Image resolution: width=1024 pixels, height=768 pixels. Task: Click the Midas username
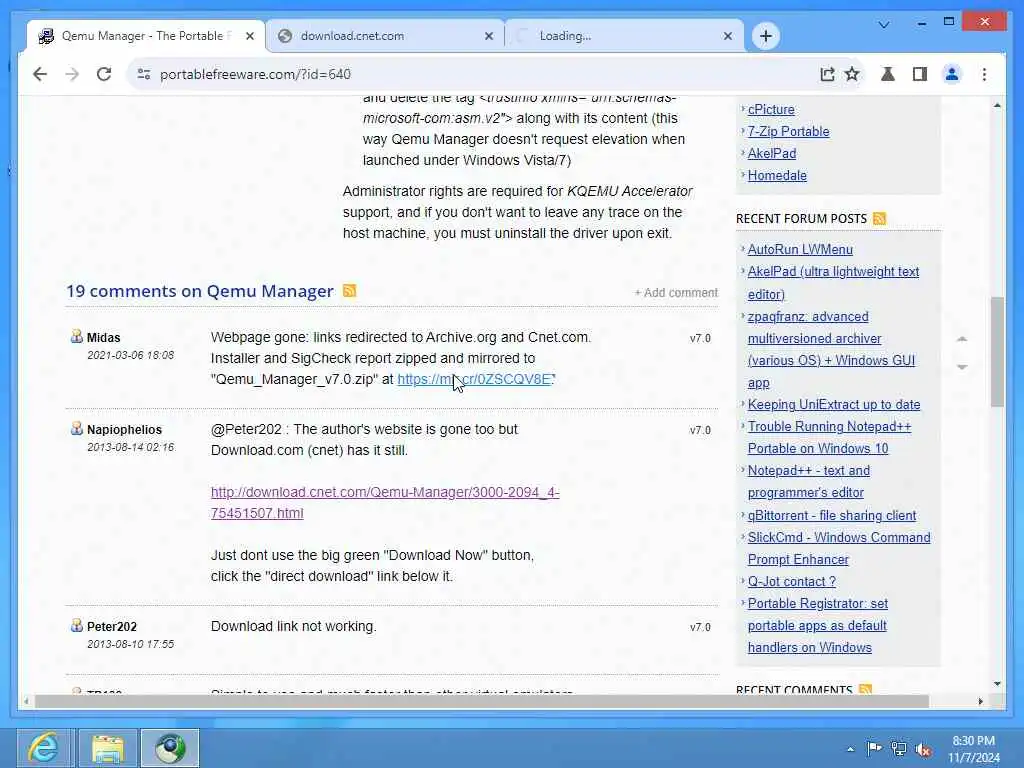[103, 338]
